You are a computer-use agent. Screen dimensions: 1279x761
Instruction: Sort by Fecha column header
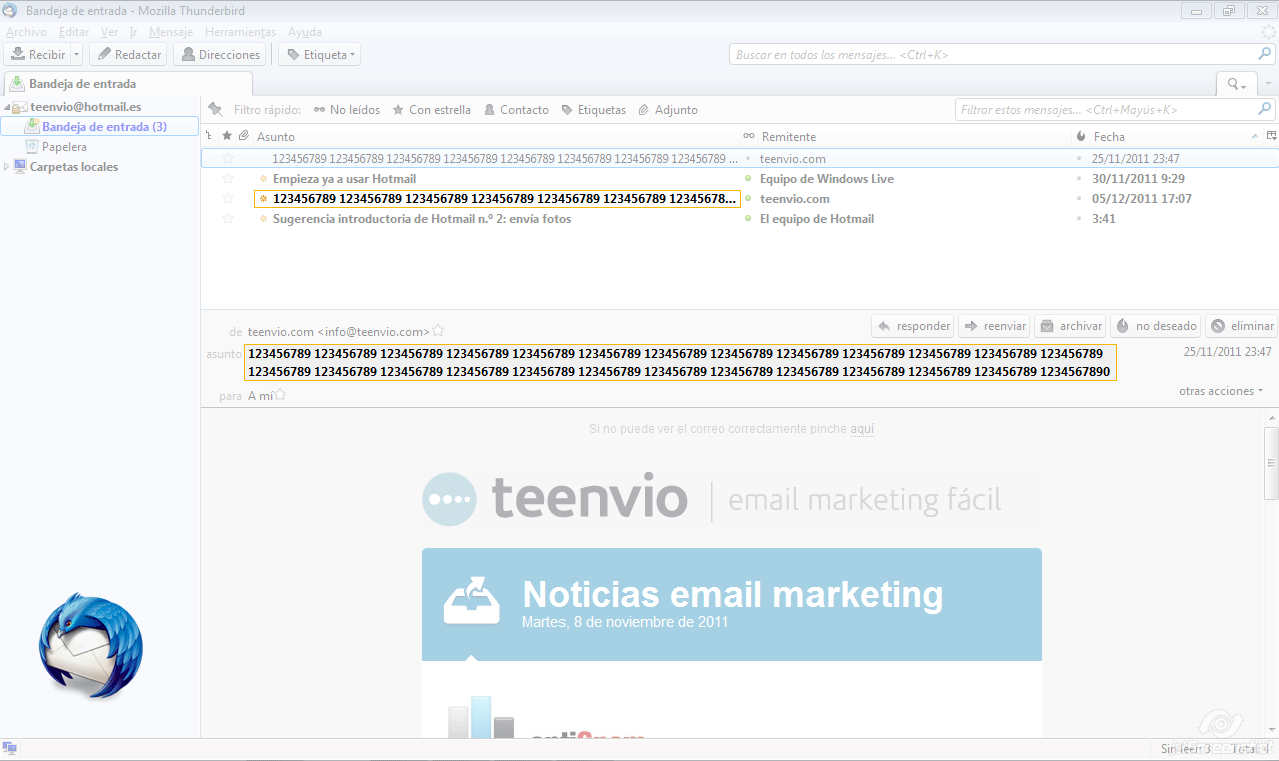1177,136
